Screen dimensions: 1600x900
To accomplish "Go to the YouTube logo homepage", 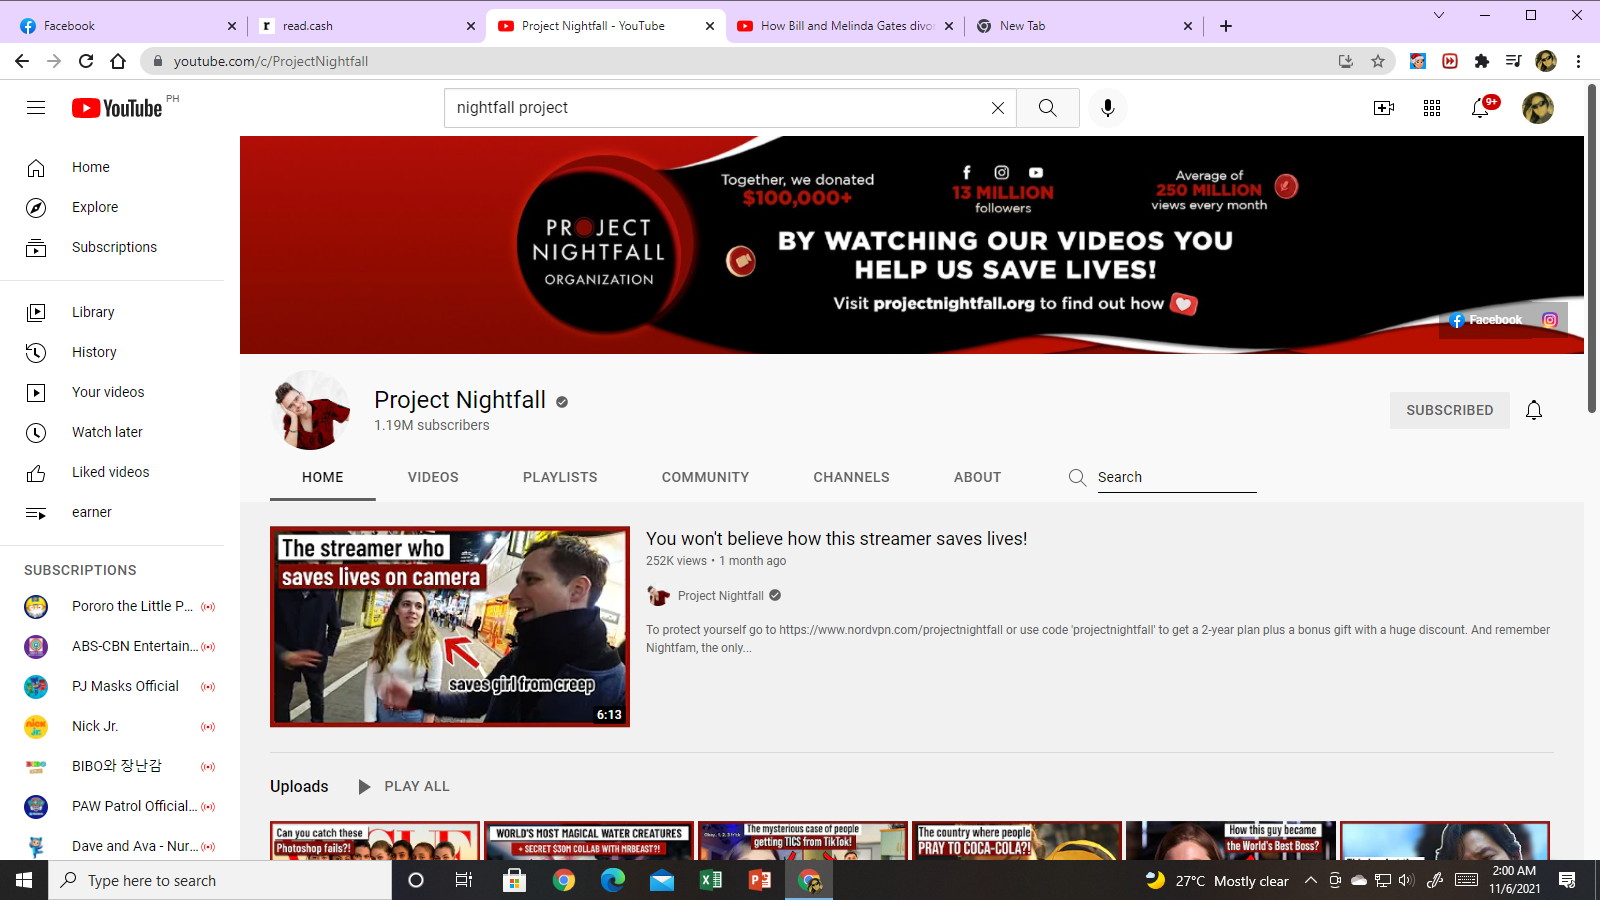I will pos(117,108).
